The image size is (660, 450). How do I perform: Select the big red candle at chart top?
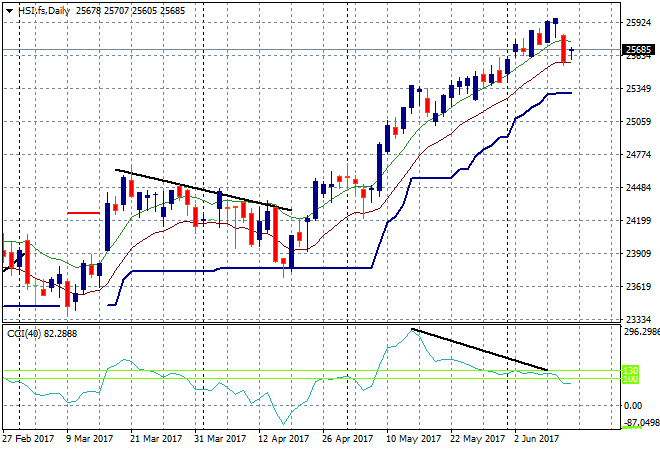click(564, 48)
